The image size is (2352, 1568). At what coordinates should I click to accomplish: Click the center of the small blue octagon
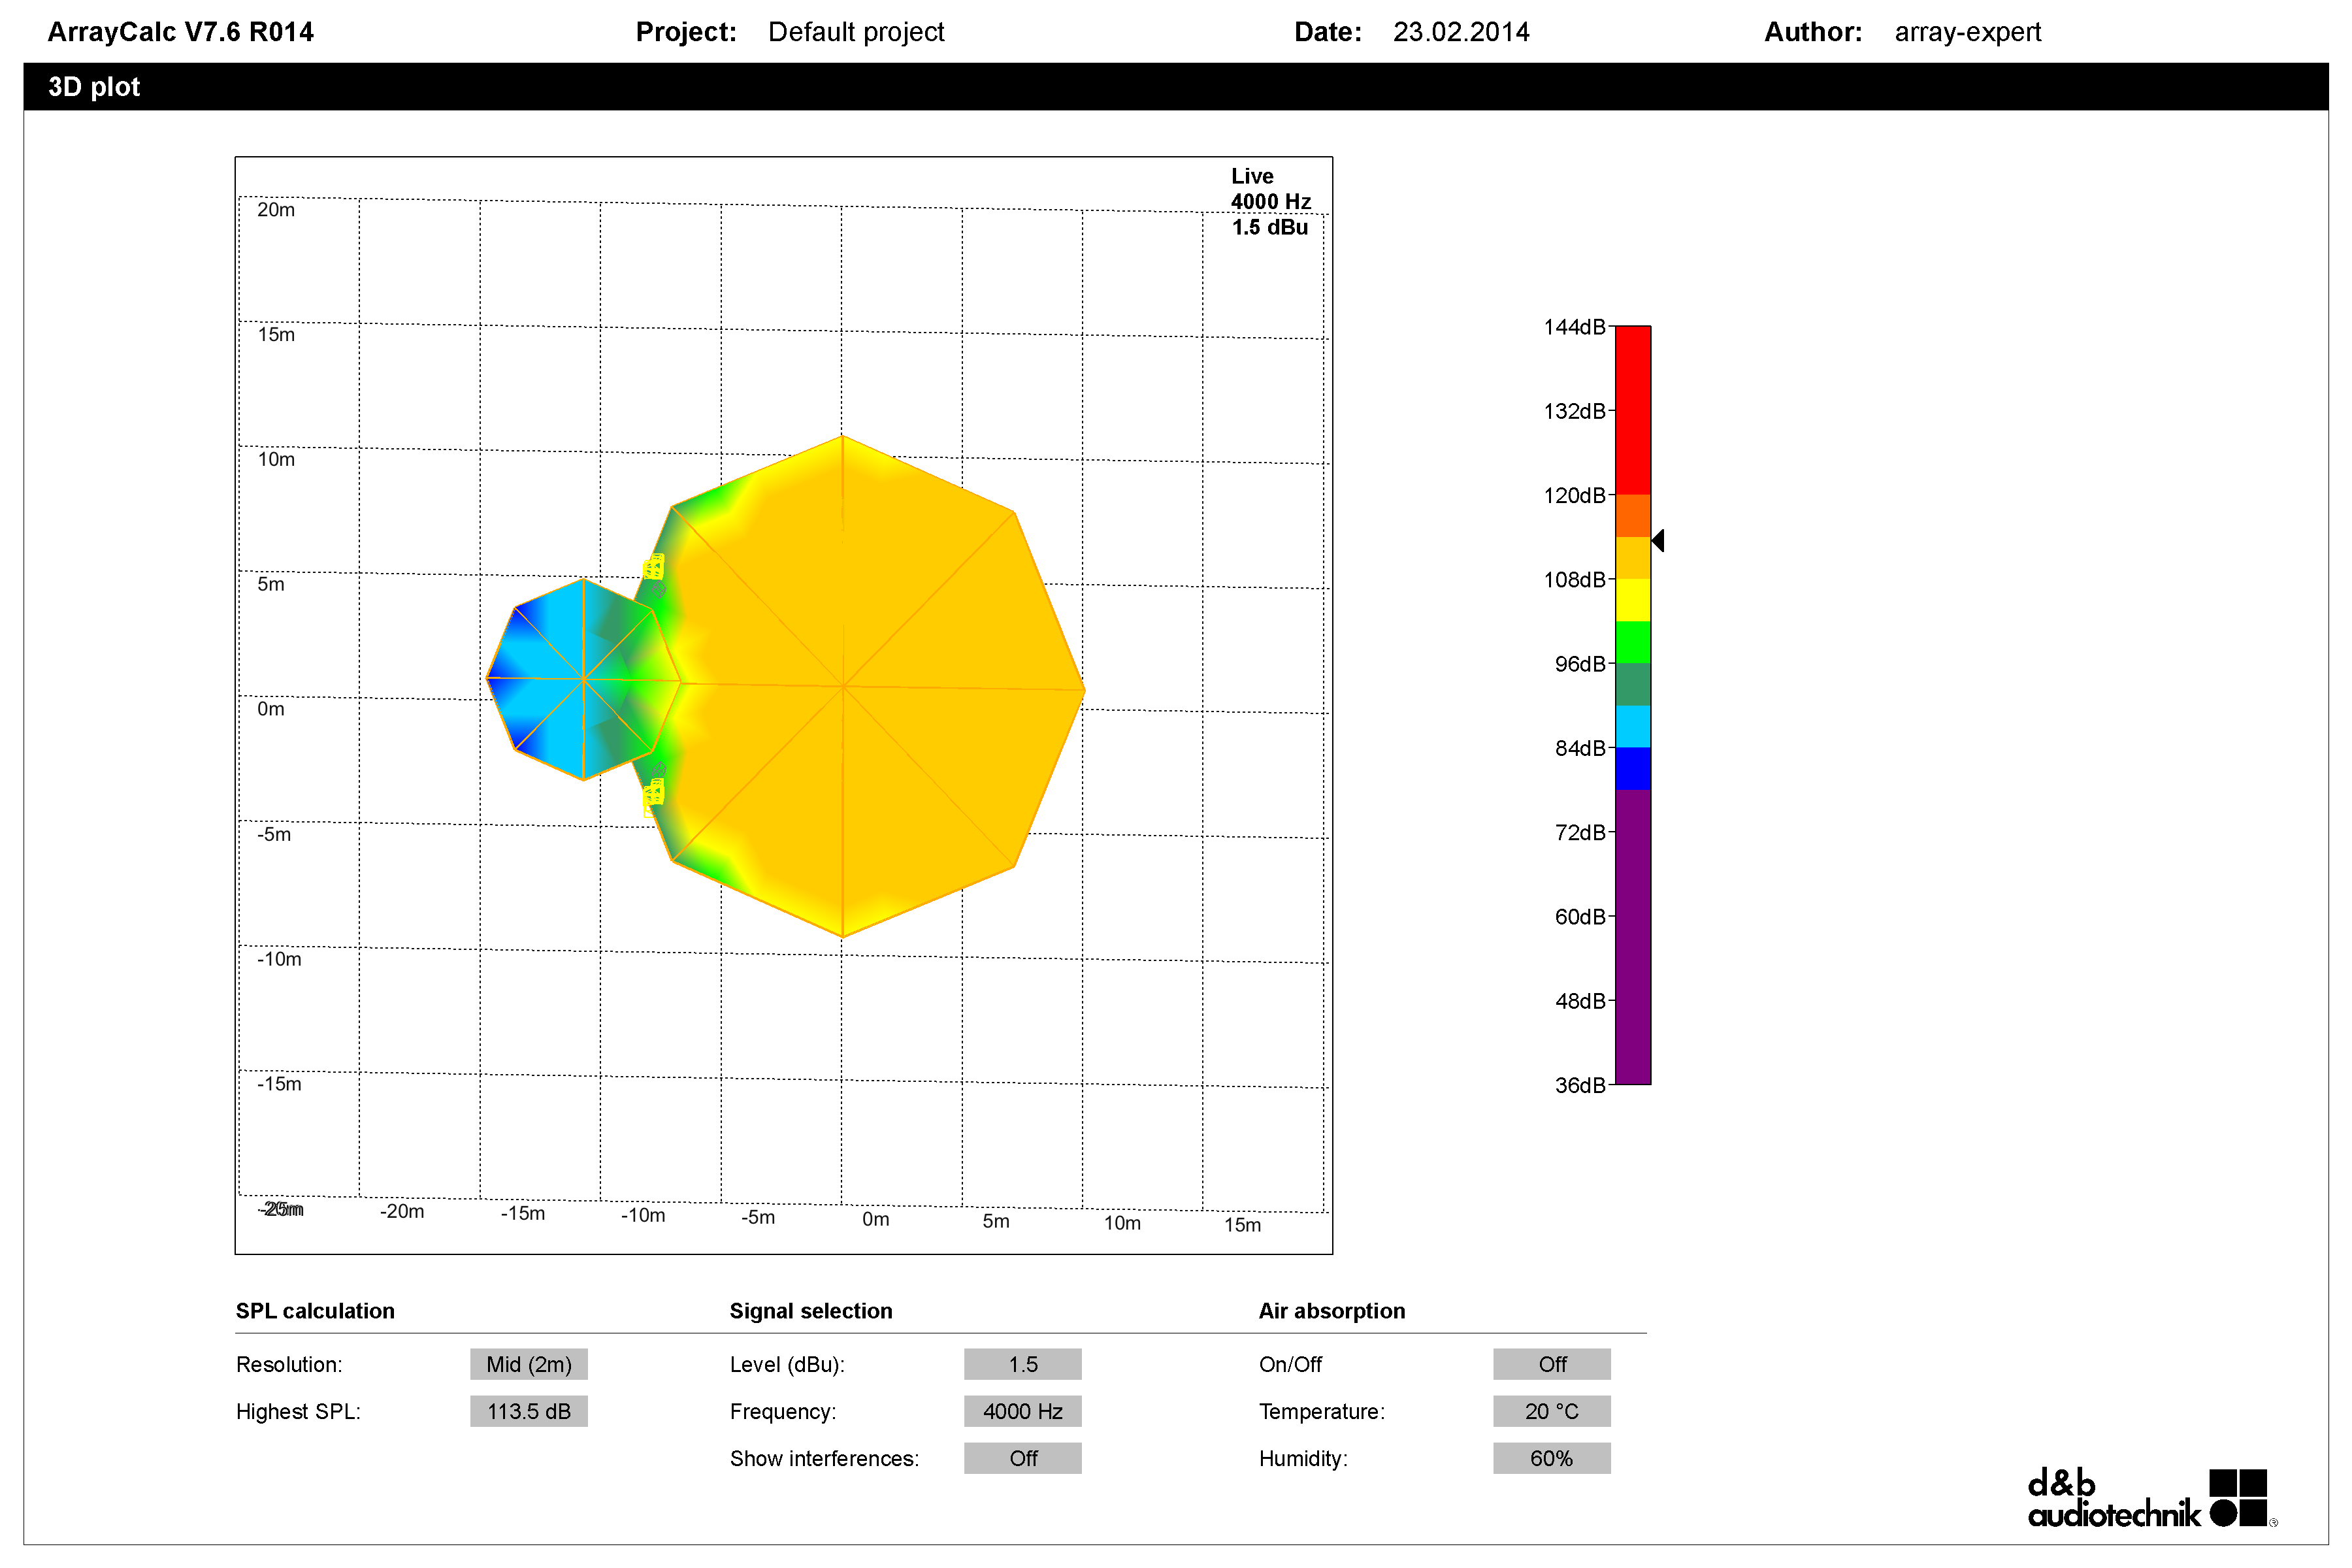coord(583,679)
